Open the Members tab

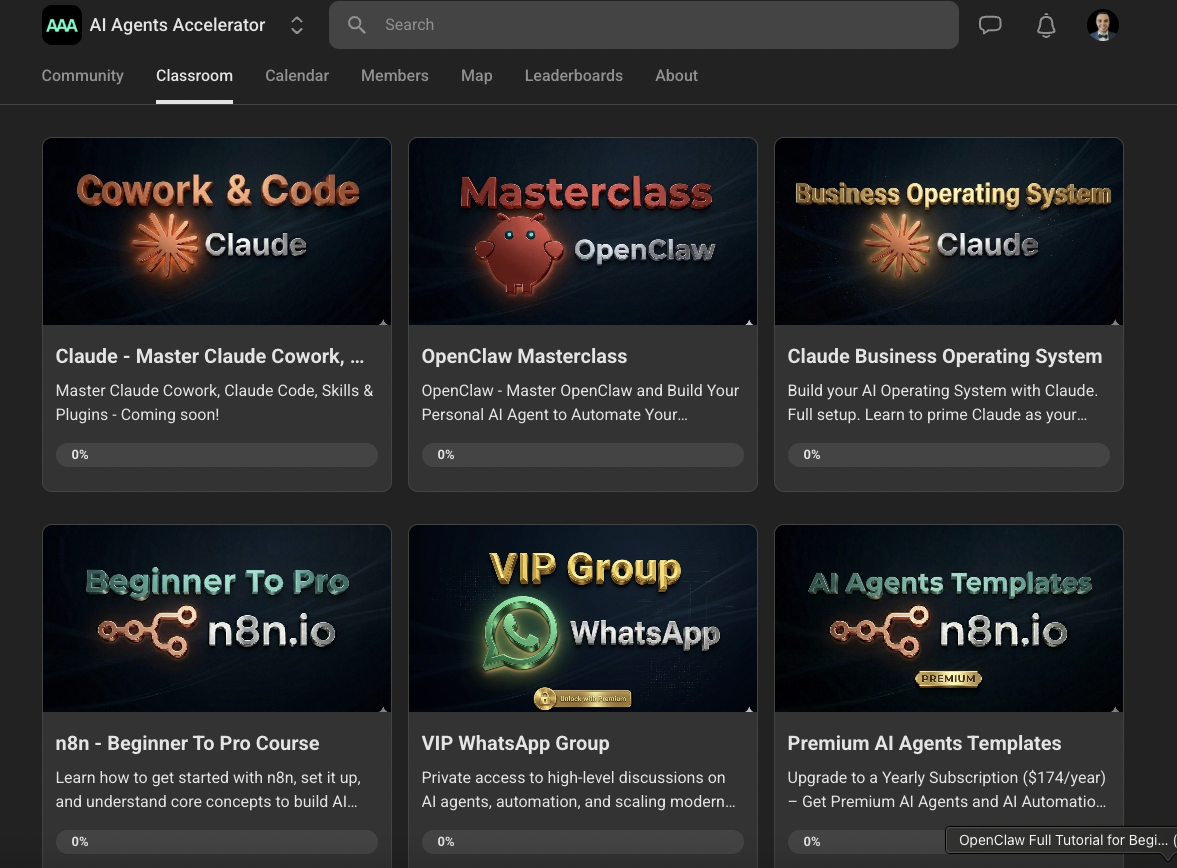click(395, 76)
